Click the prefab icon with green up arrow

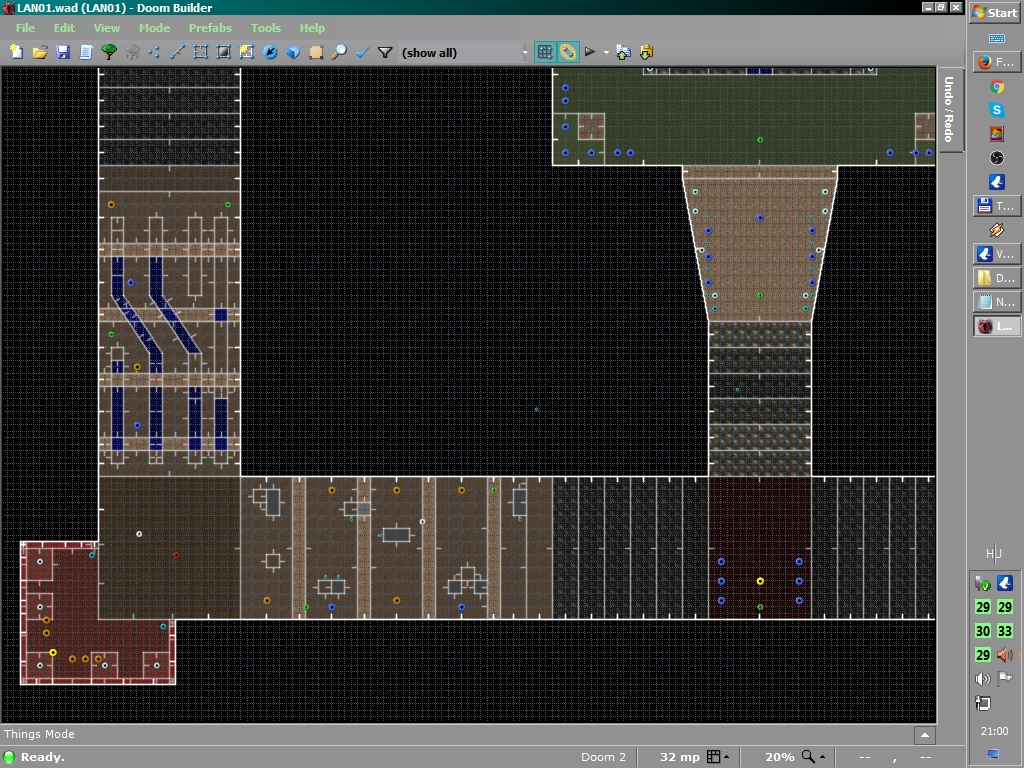[624, 52]
